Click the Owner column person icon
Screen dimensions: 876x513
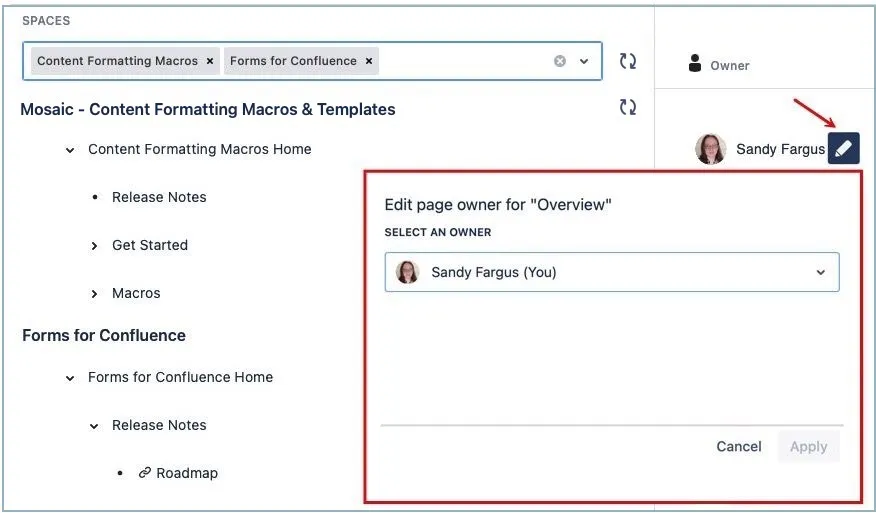tap(695, 63)
